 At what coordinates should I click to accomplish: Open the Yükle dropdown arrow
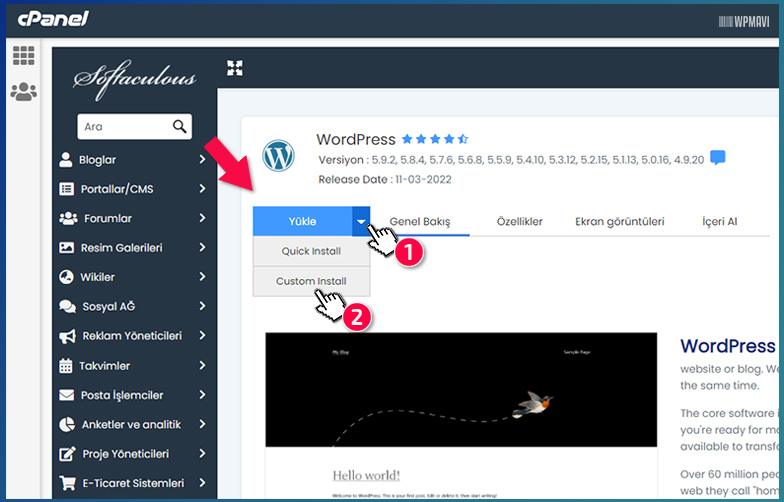pos(361,222)
